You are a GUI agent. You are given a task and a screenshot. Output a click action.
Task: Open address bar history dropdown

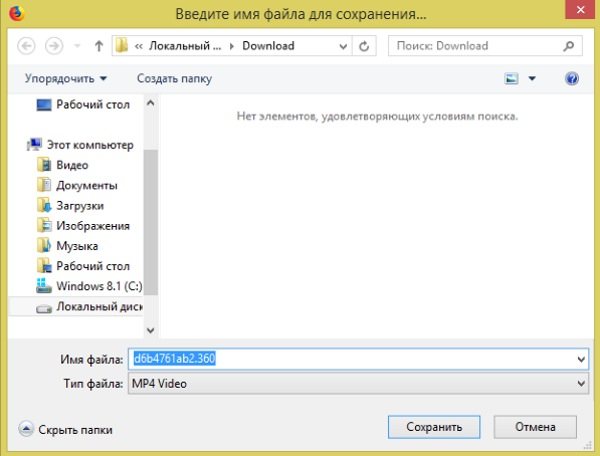coord(343,46)
